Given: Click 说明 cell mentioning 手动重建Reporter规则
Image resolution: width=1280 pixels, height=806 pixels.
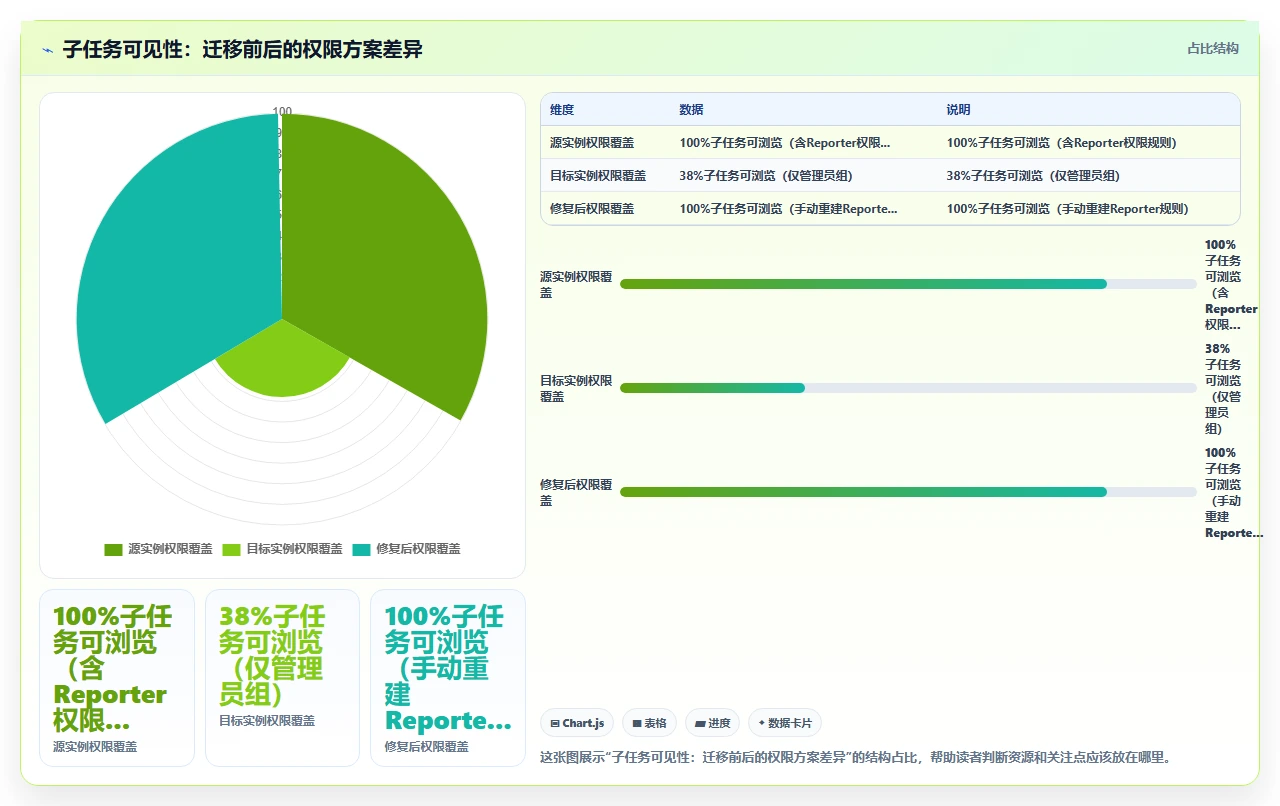Looking at the screenshot, I should [x=1068, y=209].
